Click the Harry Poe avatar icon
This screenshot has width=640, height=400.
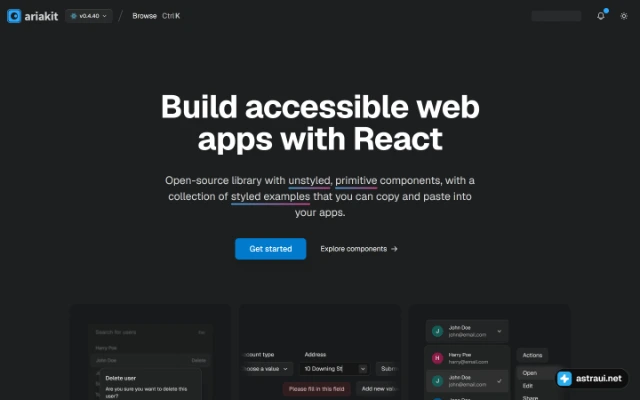(x=437, y=358)
